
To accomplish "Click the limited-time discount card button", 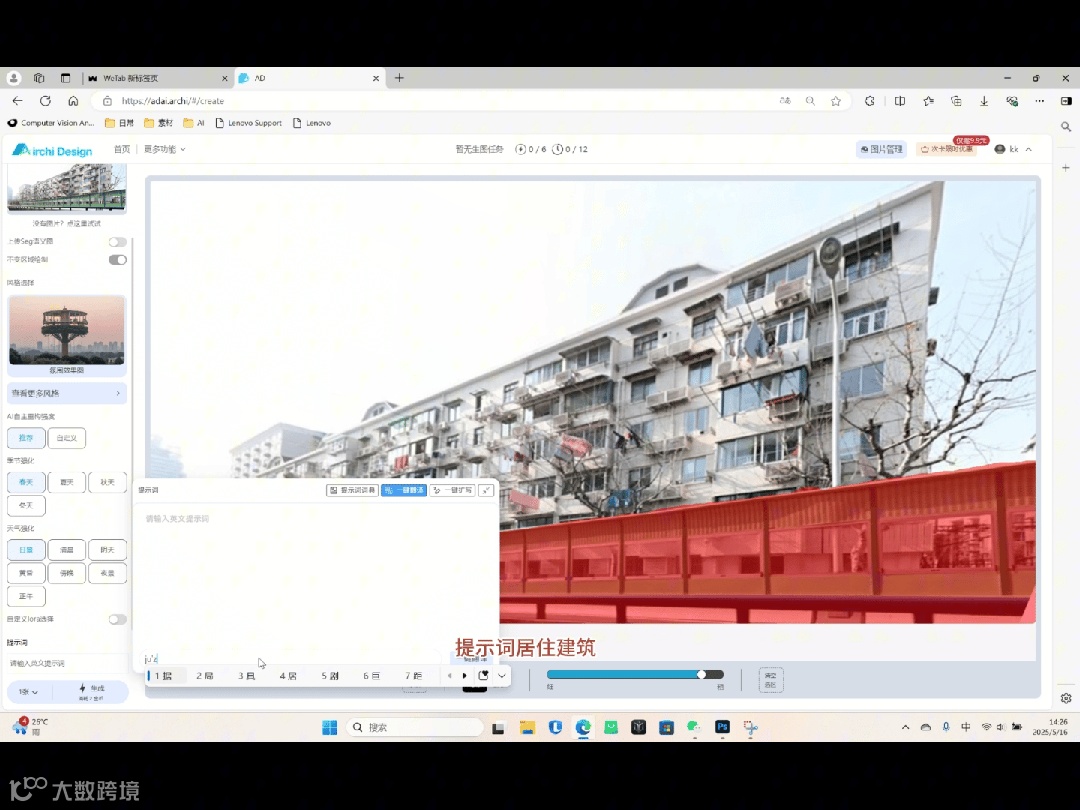I will (x=948, y=149).
